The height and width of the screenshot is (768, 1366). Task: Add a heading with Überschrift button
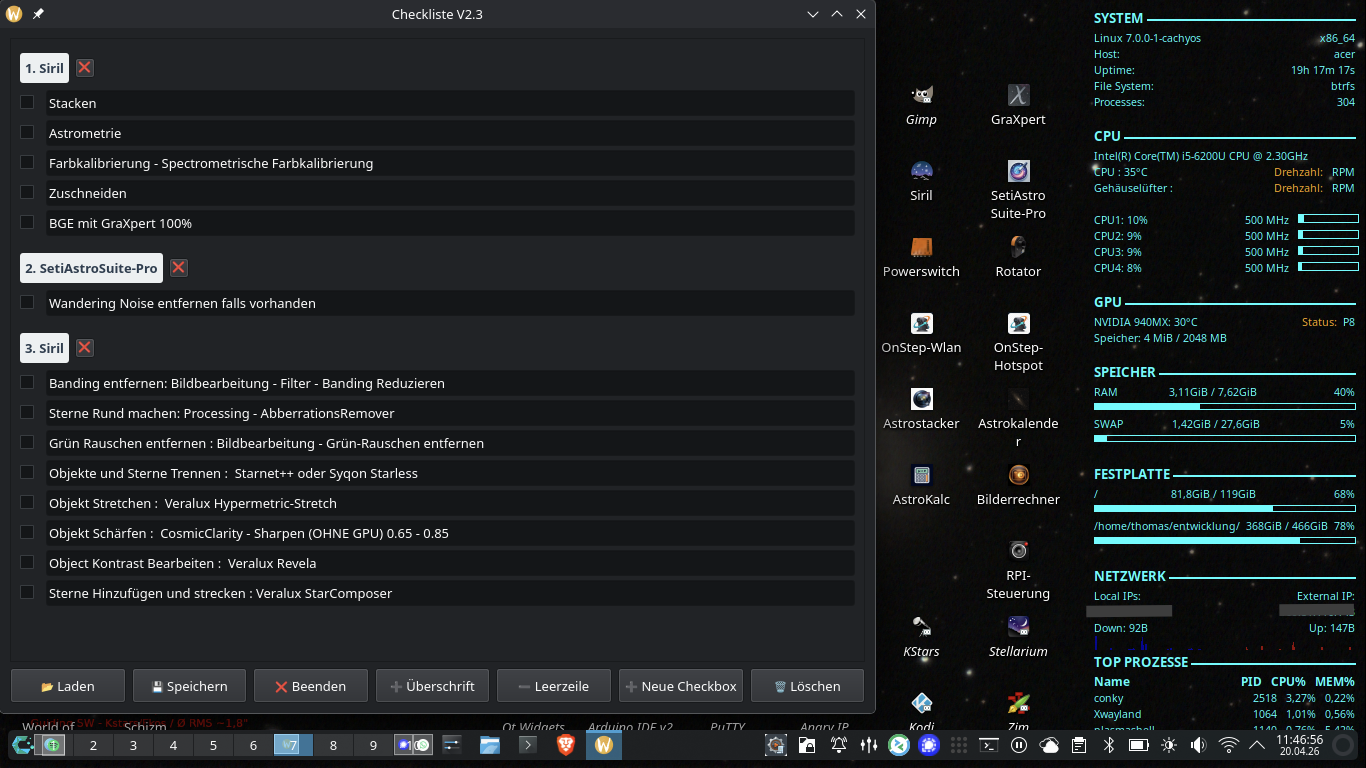tap(432, 686)
